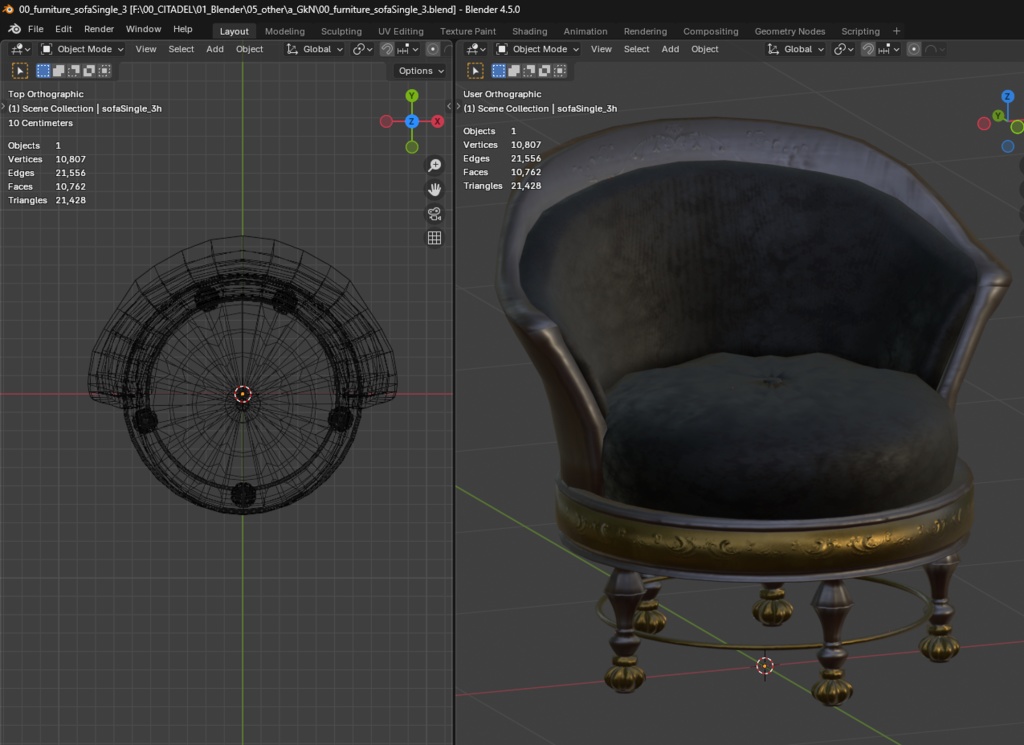
Task: Click the negative X axis on left gizmo
Action: 386,121
